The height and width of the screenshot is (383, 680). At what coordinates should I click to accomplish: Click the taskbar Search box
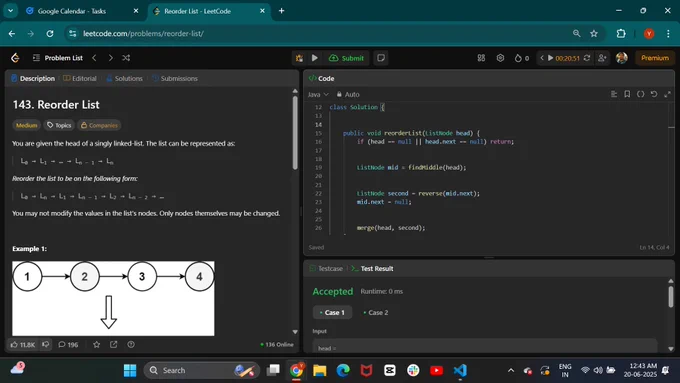pyautogui.click(x=202, y=370)
